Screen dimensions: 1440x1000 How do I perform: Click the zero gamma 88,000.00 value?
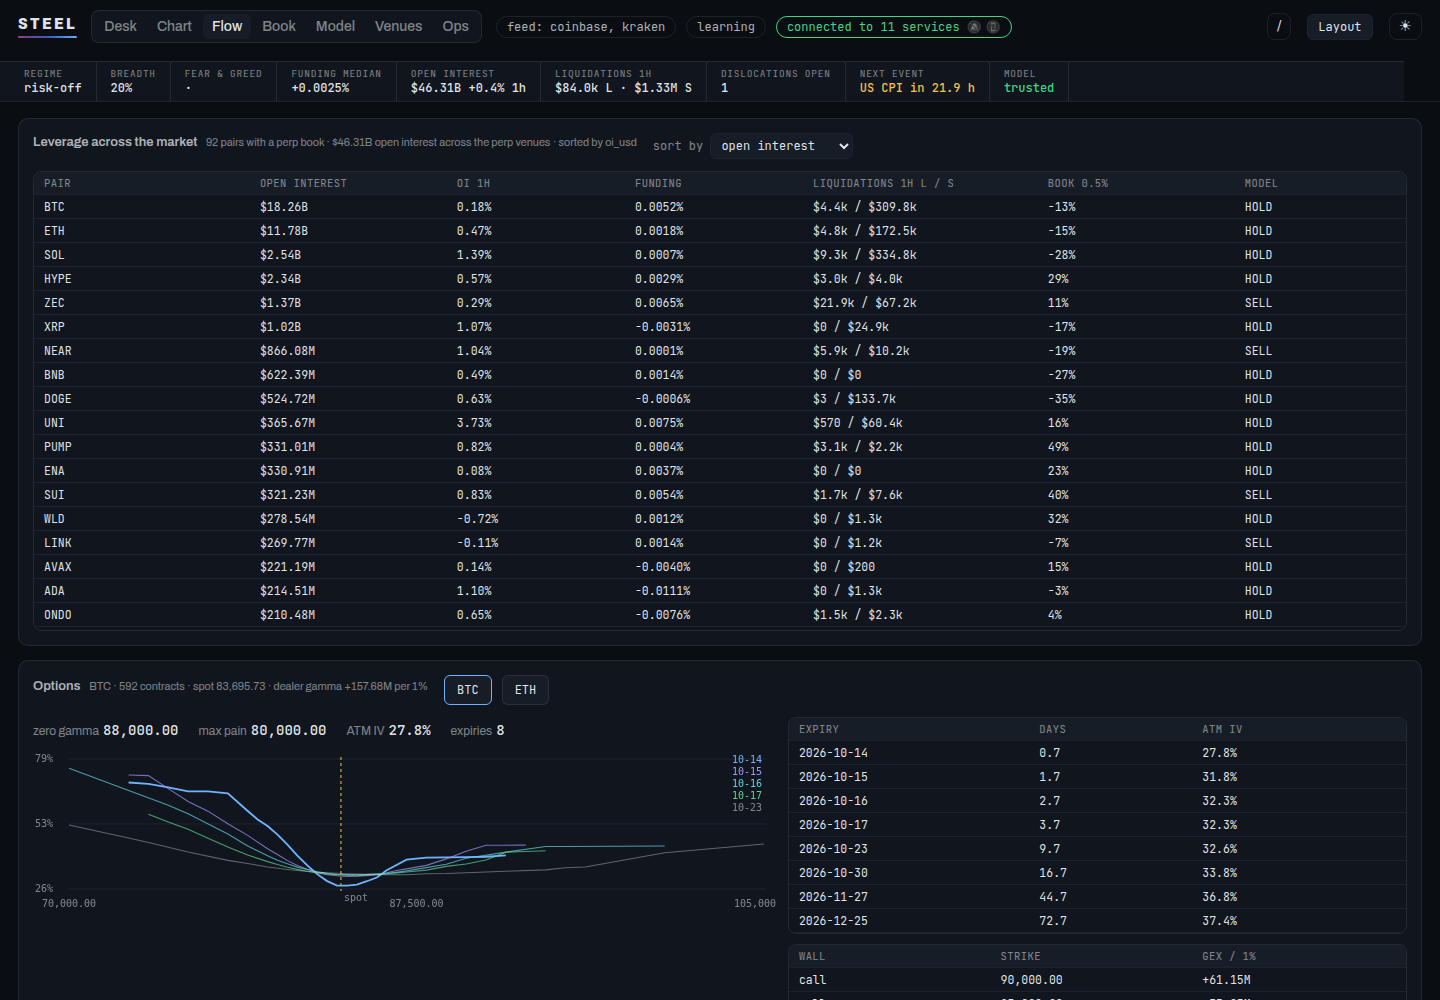[141, 731]
